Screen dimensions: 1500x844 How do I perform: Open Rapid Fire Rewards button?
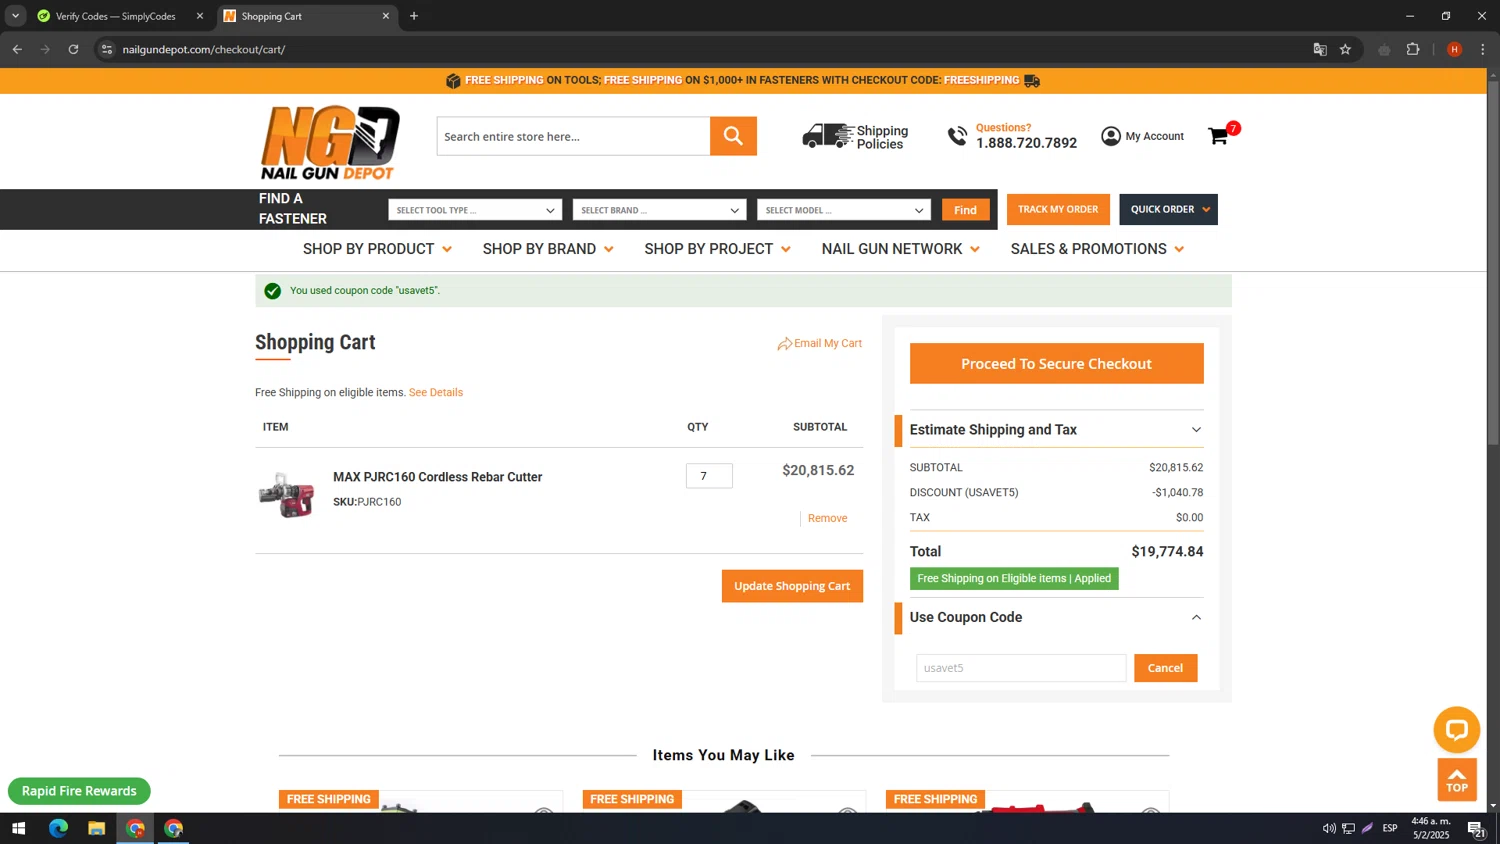coord(79,791)
